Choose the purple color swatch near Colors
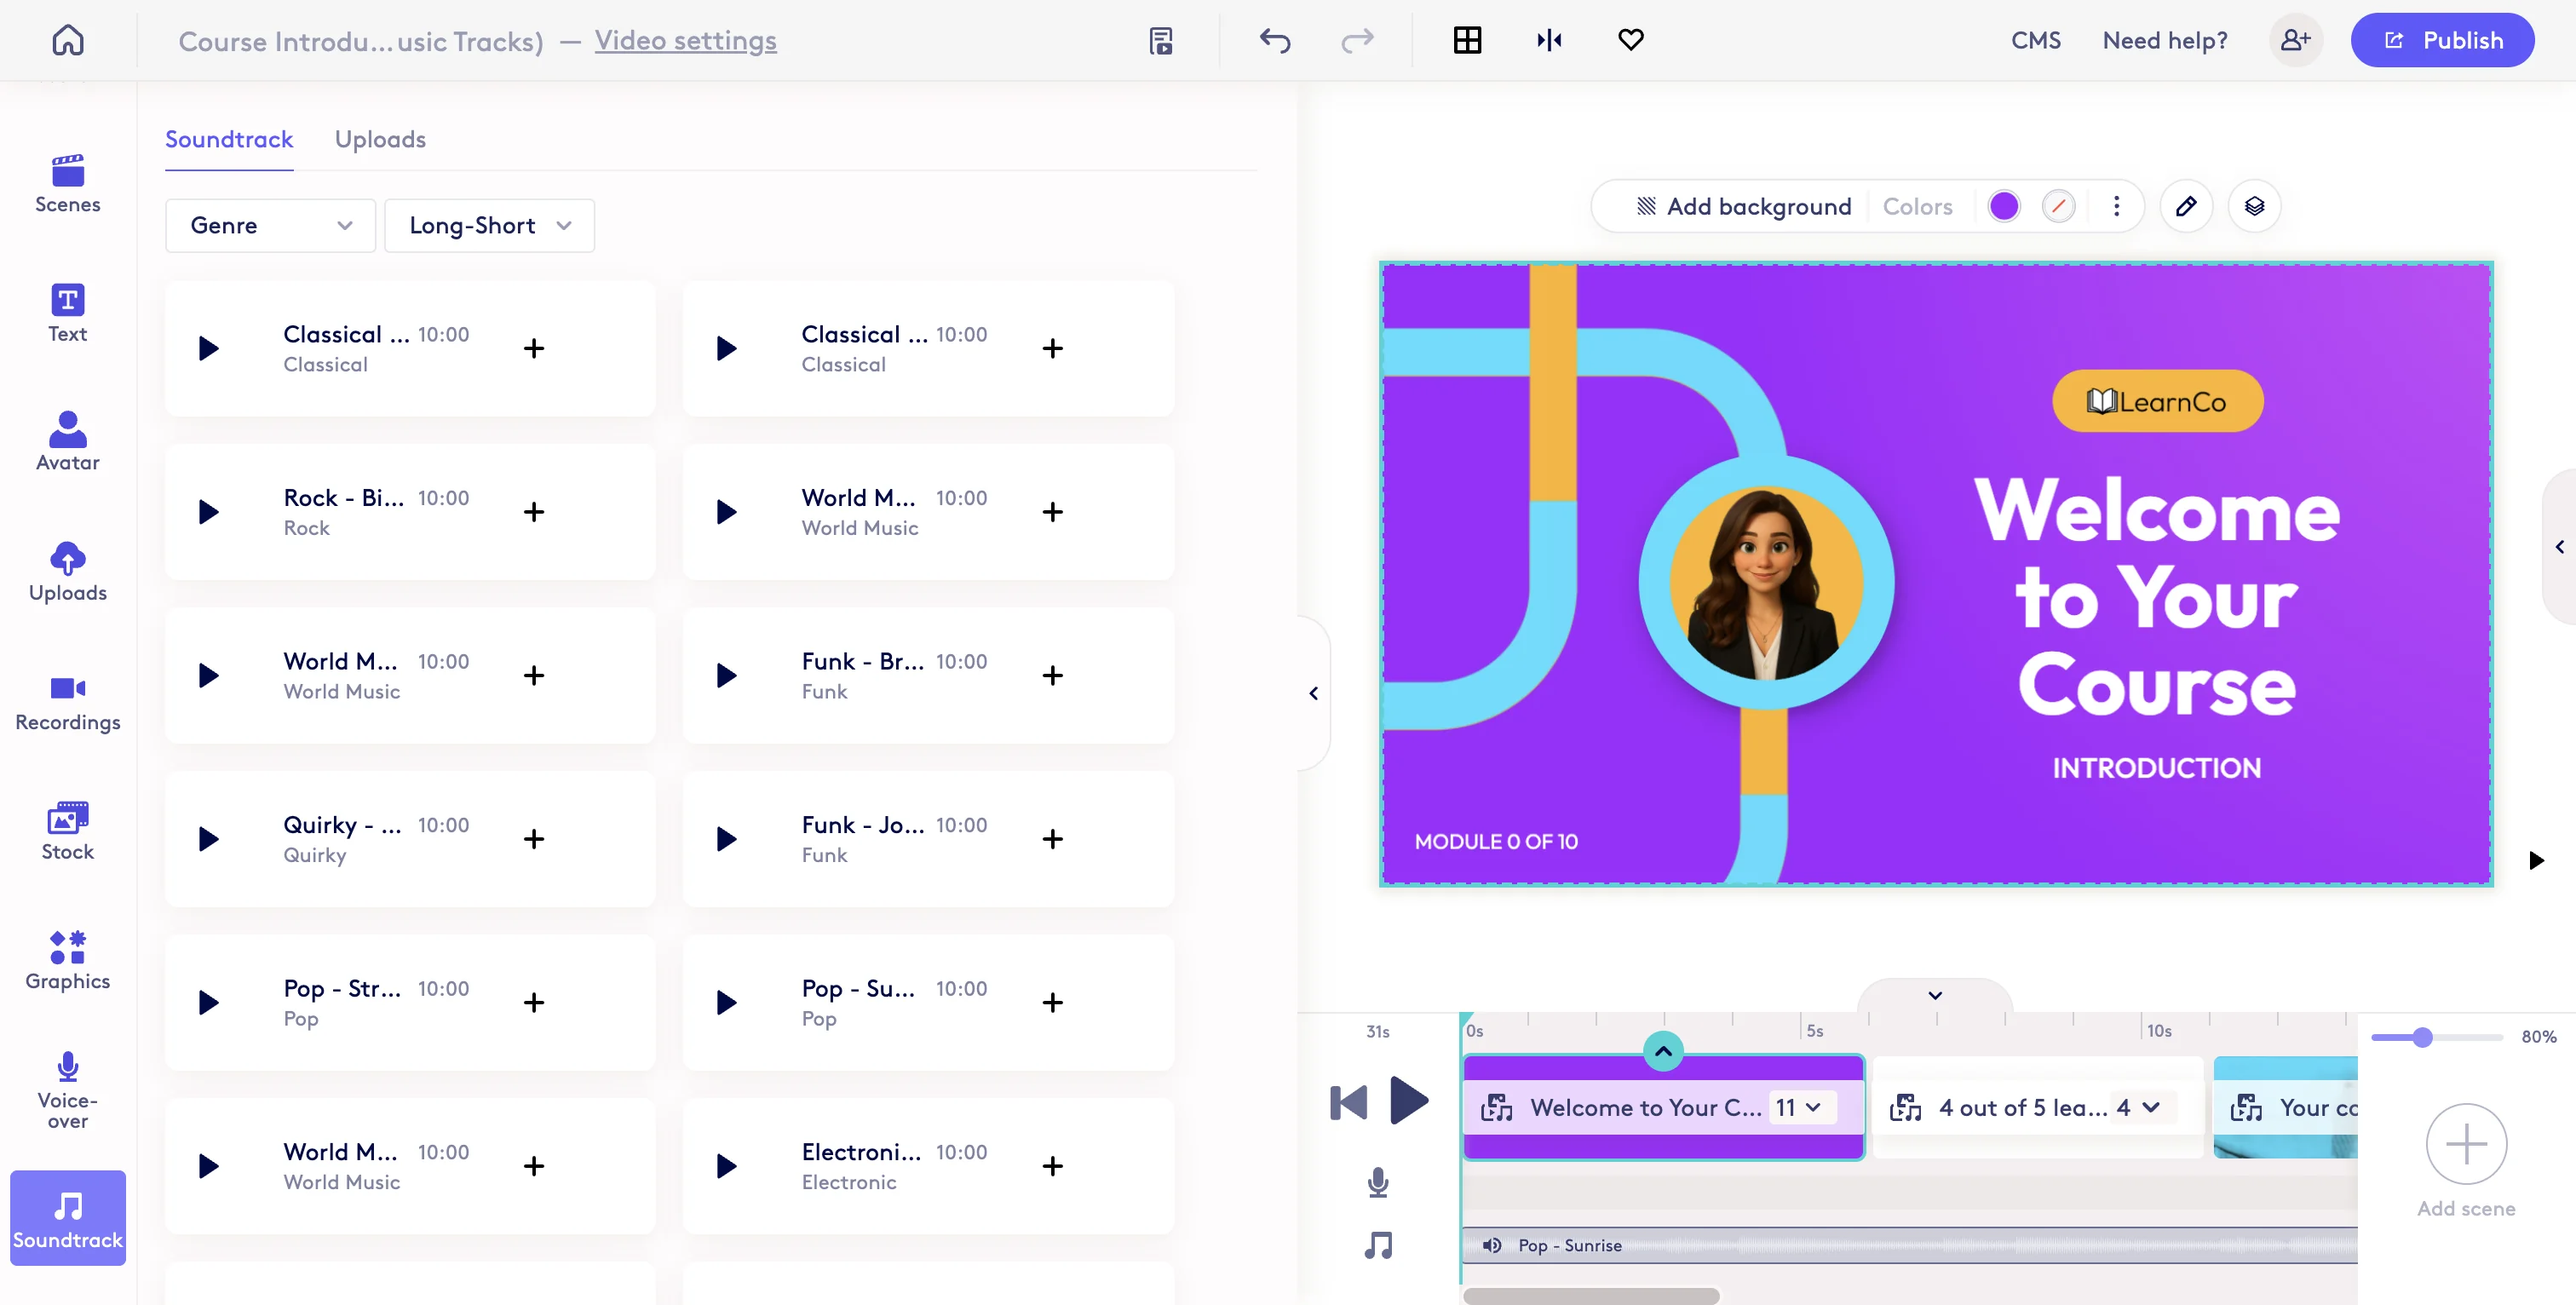 point(2005,206)
